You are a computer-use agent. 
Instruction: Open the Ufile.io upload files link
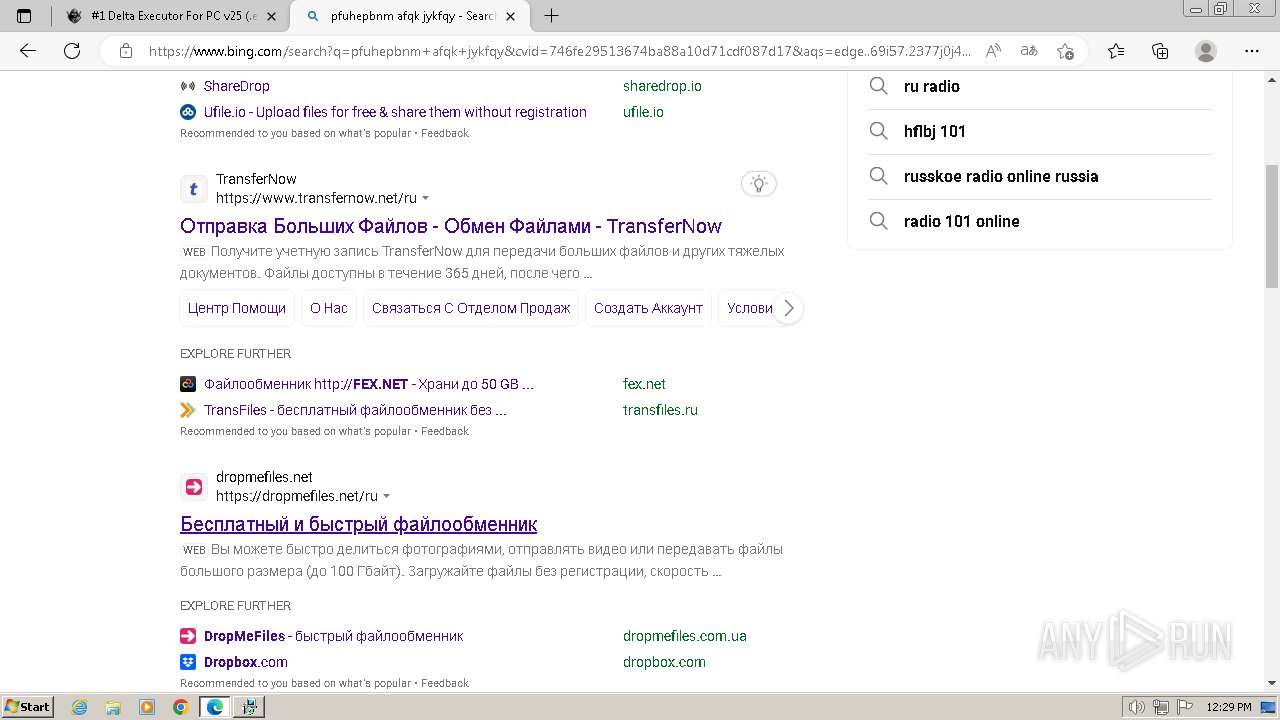click(395, 112)
